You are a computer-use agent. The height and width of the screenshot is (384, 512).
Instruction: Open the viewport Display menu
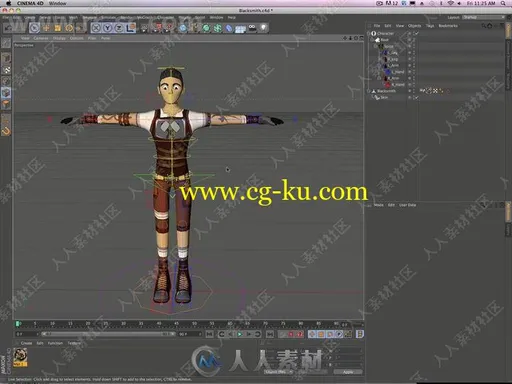tap(59, 38)
